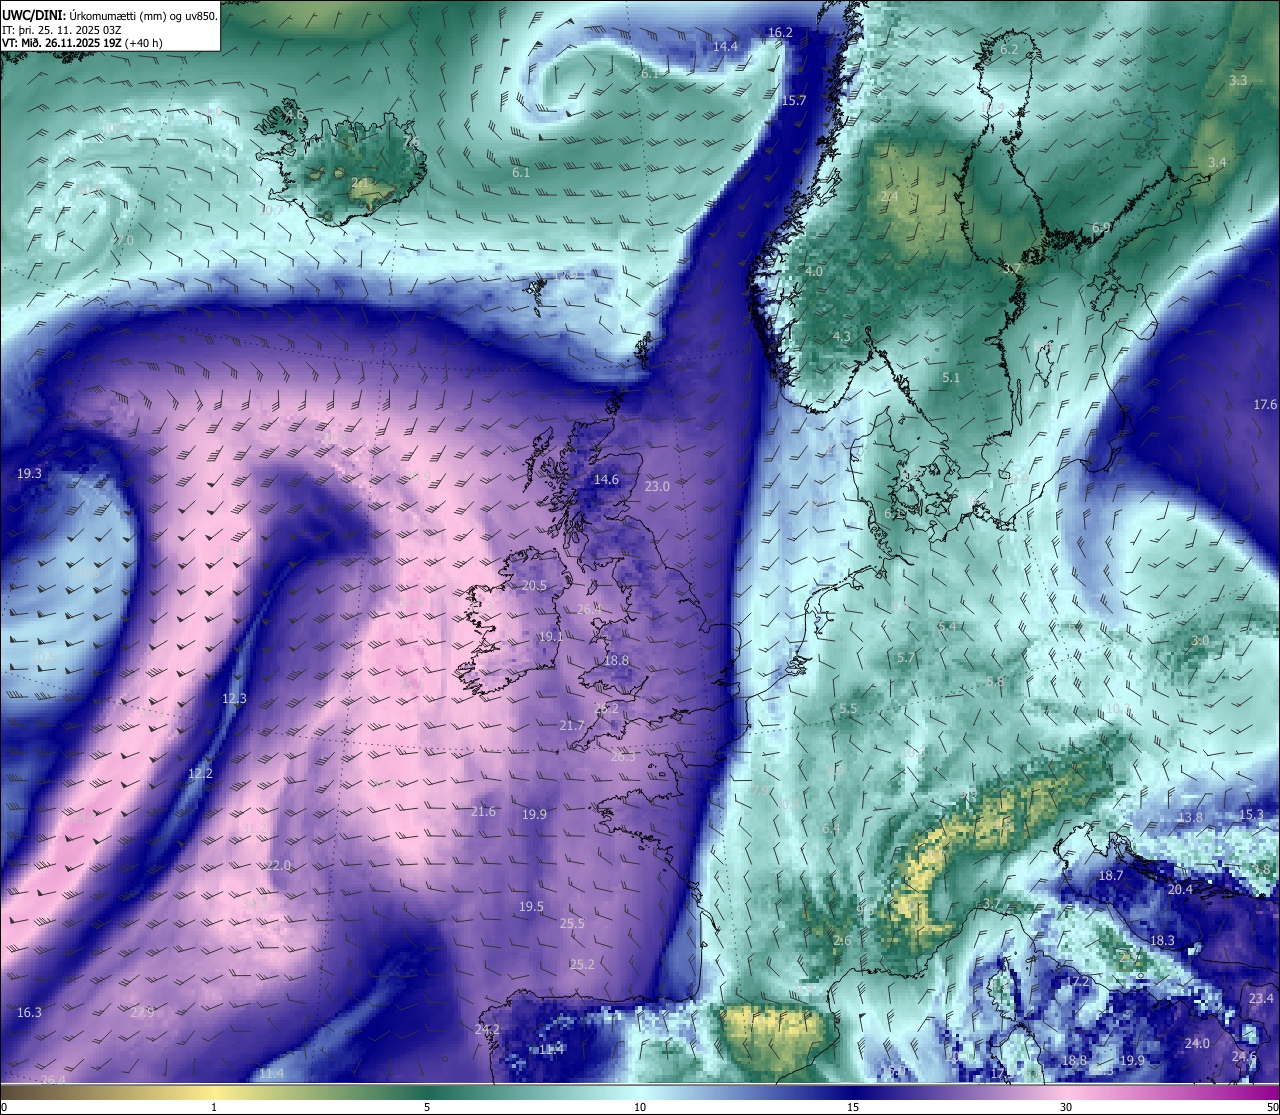1280x1115 pixels.
Task: Click the map value '21.7'
Action: pos(572,726)
